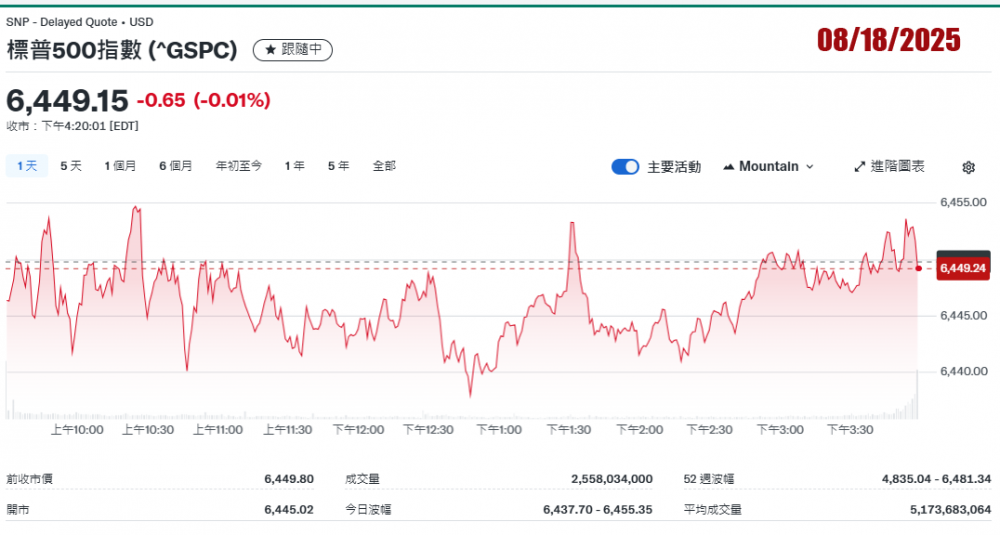Open 進階圖表 advanced chart link
This screenshot has width=1000, height=535.
pyautogui.click(x=889, y=167)
